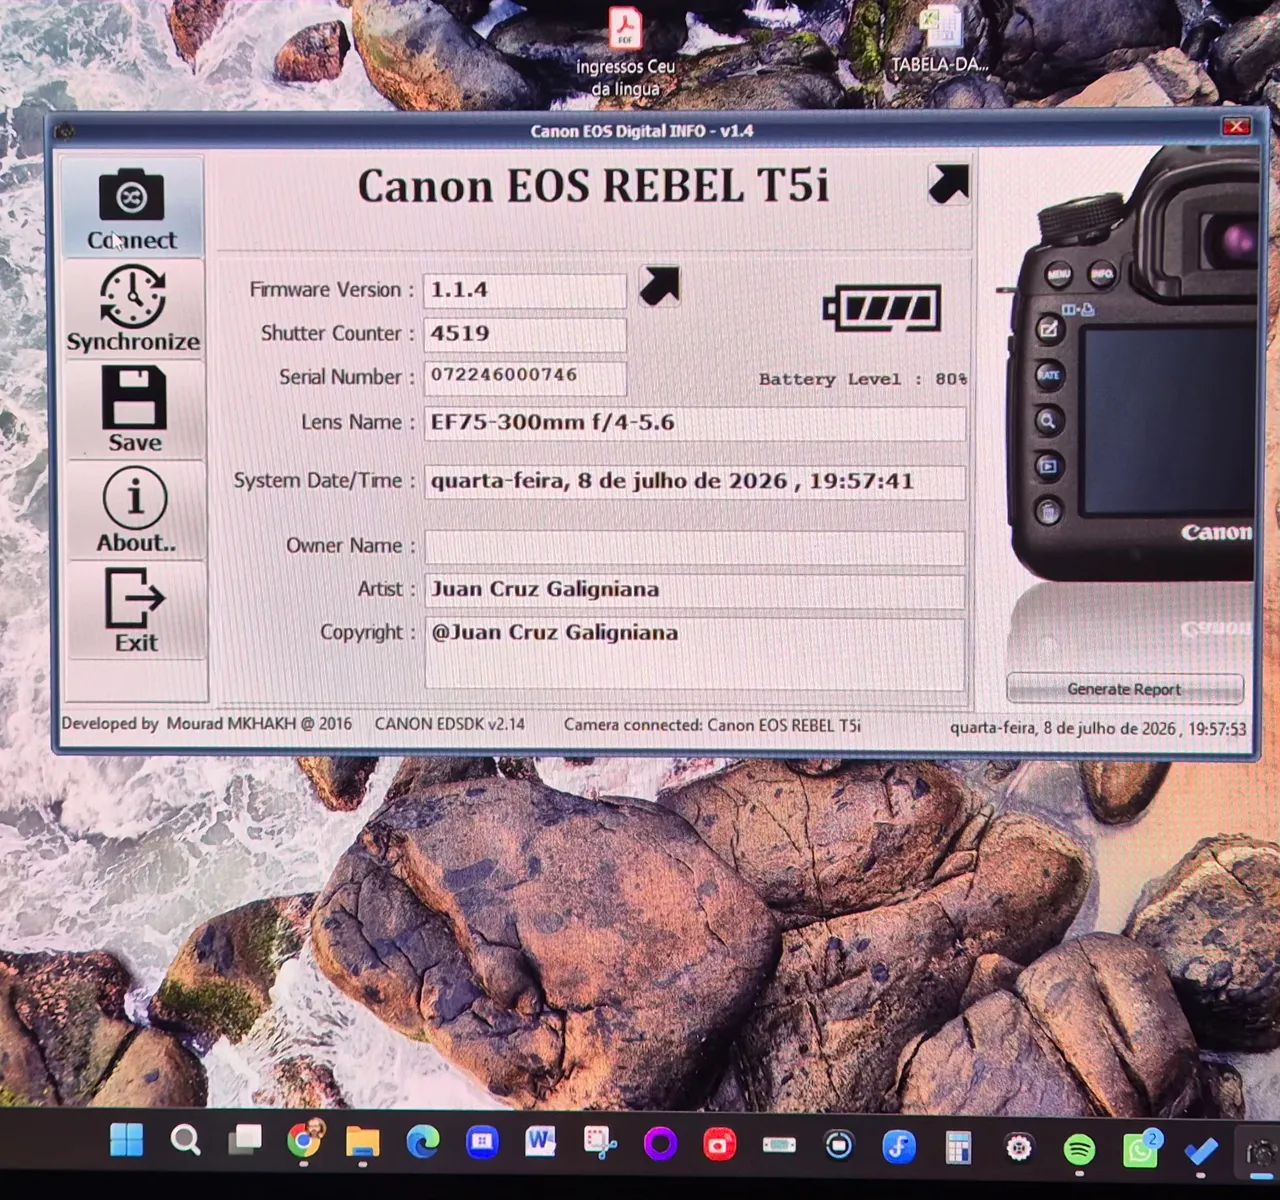Click the battery level indicator icon
This screenshot has height=1200, width=1280.
pyautogui.click(x=882, y=308)
